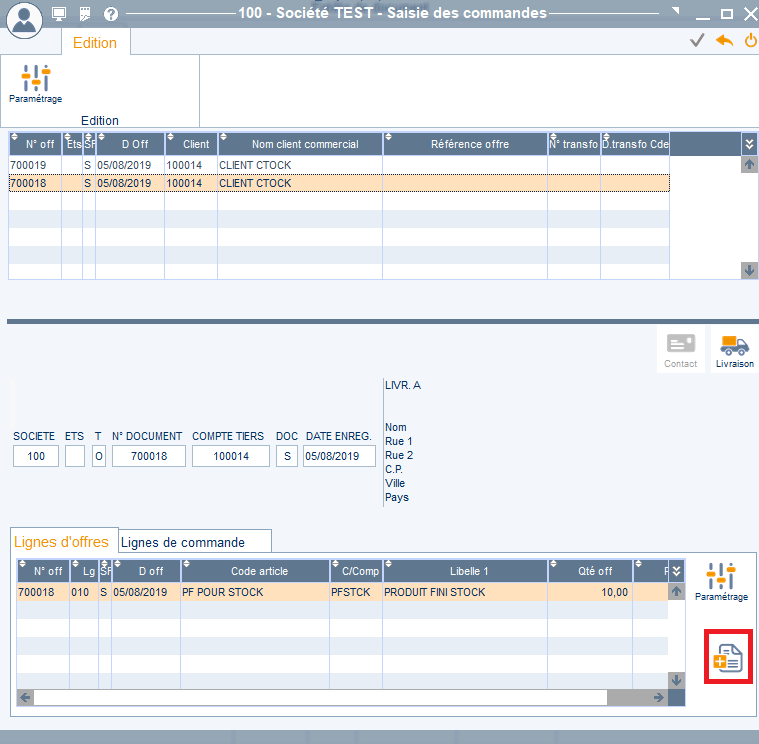The image size is (759, 744).
Task: Sort by Lg column header in lines grid
Action: [84, 571]
